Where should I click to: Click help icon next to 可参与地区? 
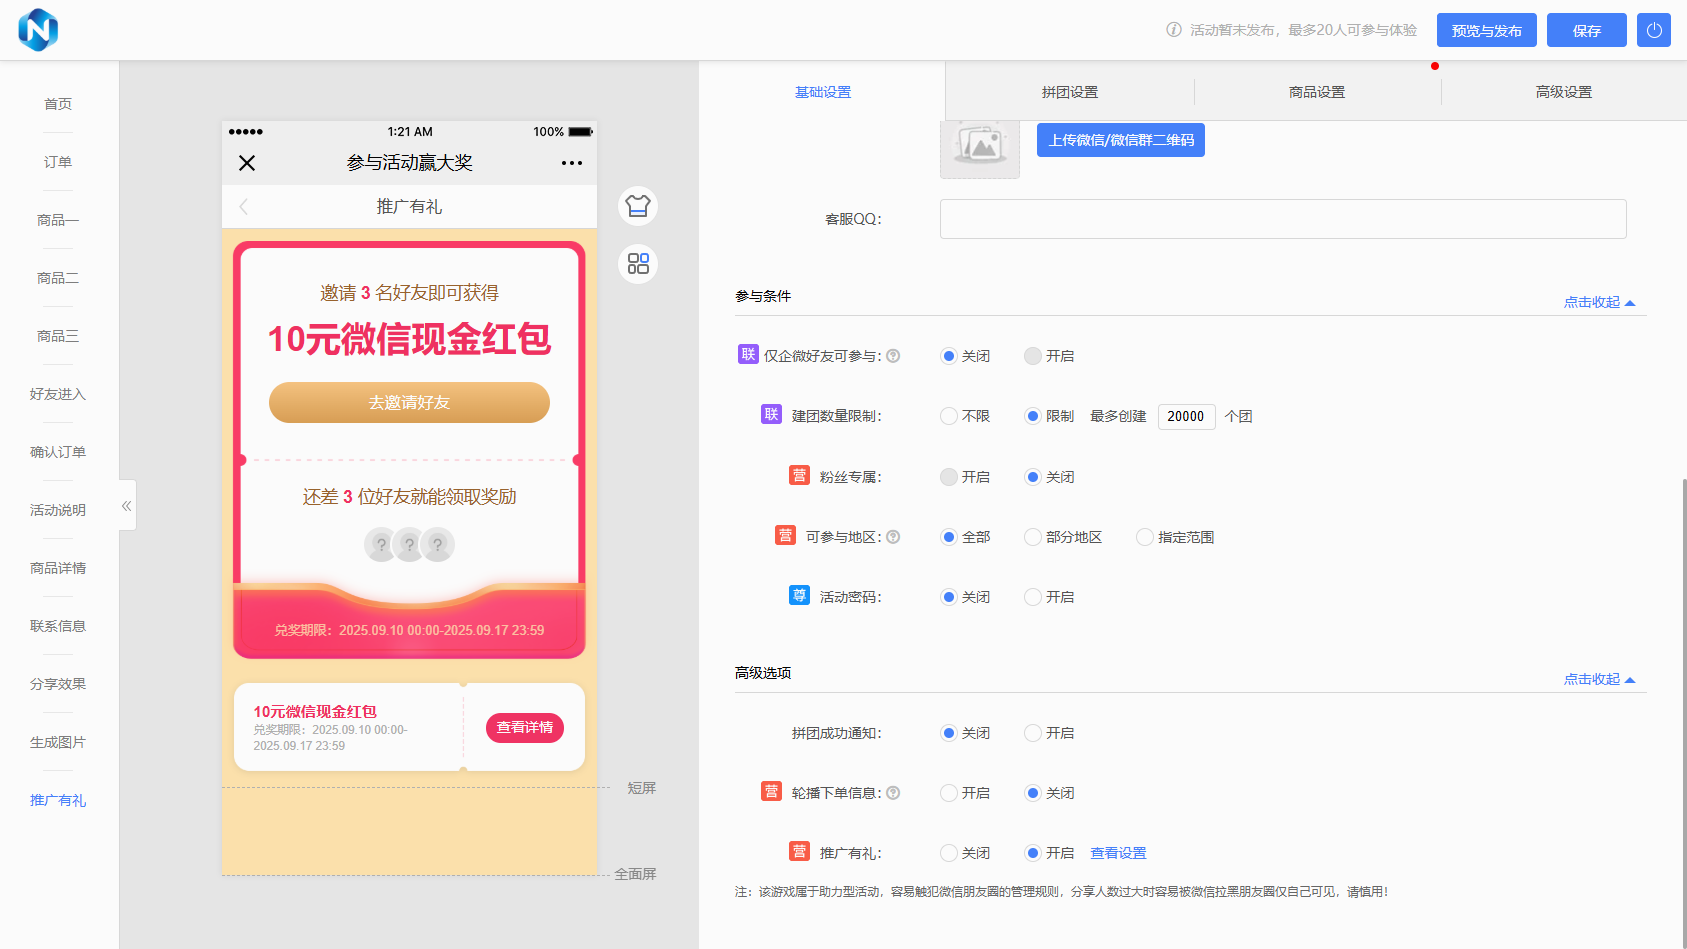(x=893, y=537)
